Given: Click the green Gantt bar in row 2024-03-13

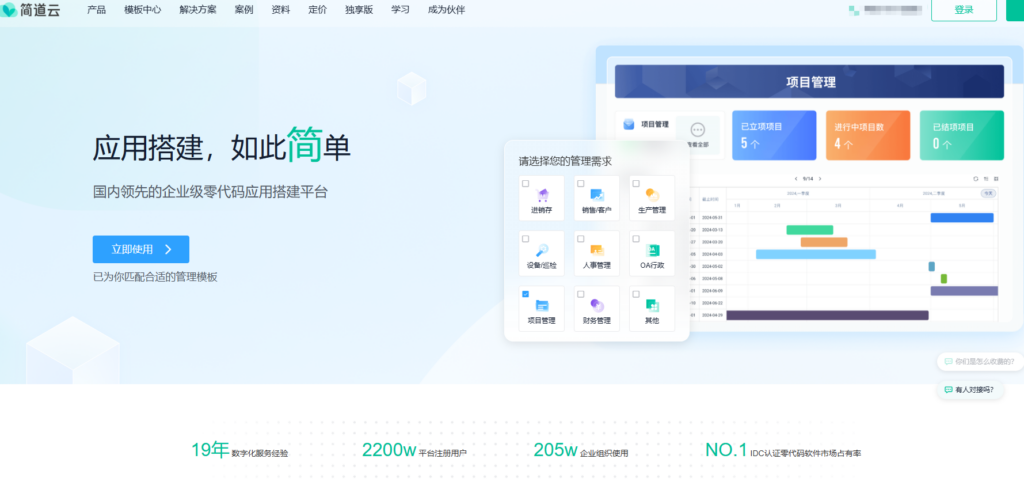Looking at the screenshot, I should pos(810,230).
